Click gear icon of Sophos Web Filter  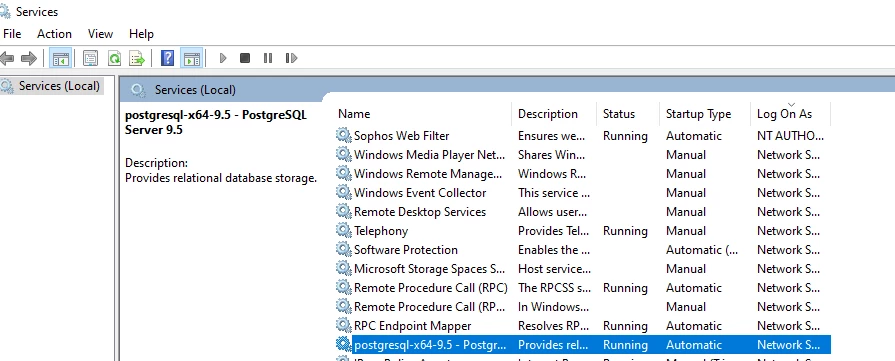click(x=343, y=135)
